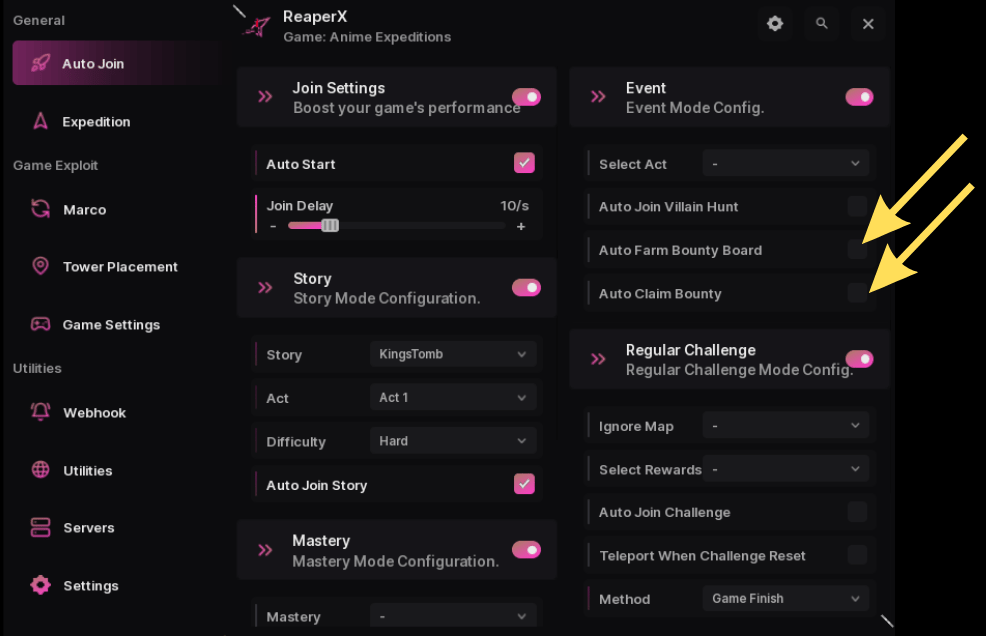Click the ReaperX logo icon
The height and width of the screenshot is (636, 986).
pyautogui.click(x=258, y=26)
